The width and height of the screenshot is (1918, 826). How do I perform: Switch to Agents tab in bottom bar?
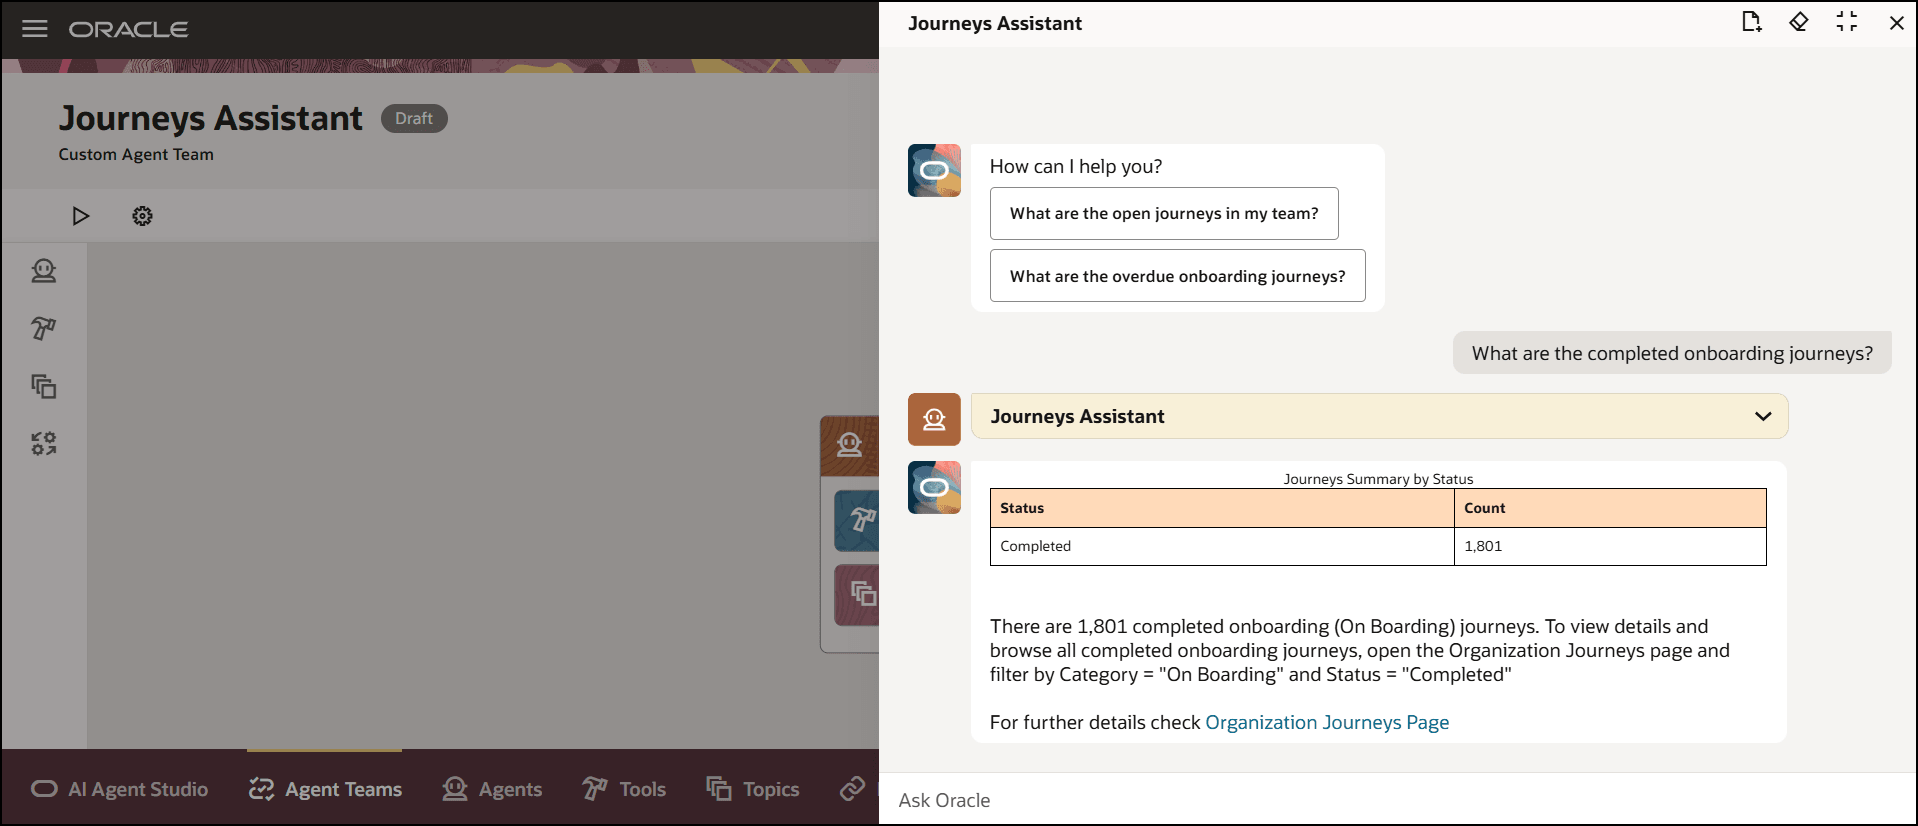click(x=492, y=789)
